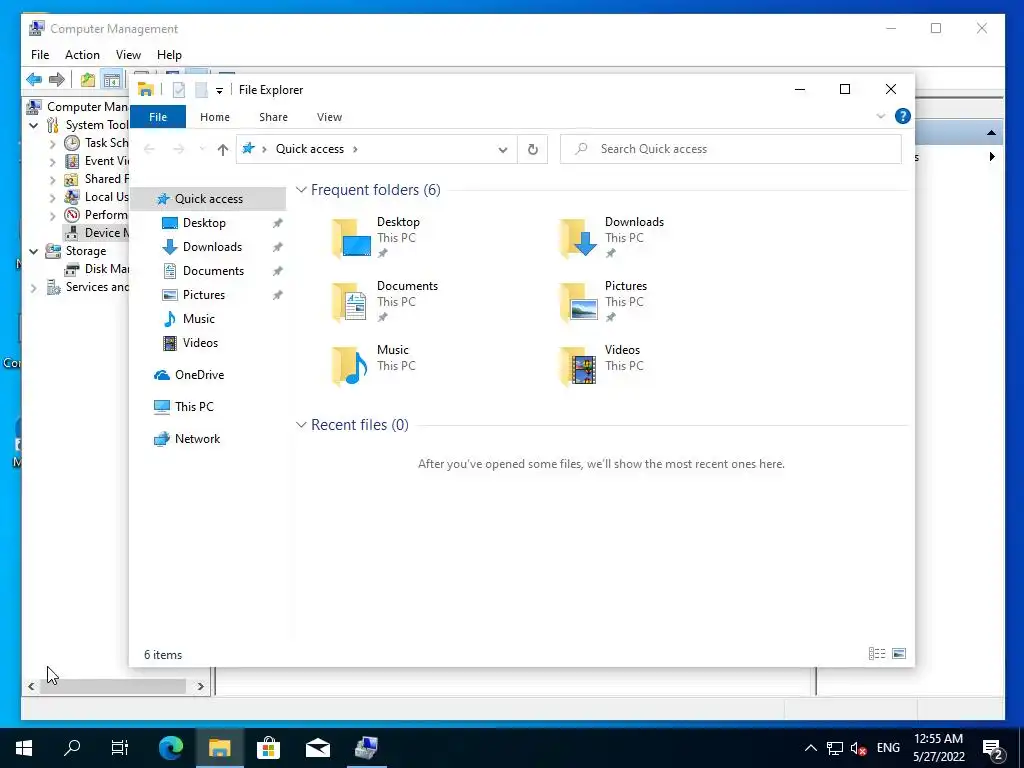This screenshot has width=1024, height=768.
Task: Refresh the Quick access view
Action: pyautogui.click(x=533, y=150)
